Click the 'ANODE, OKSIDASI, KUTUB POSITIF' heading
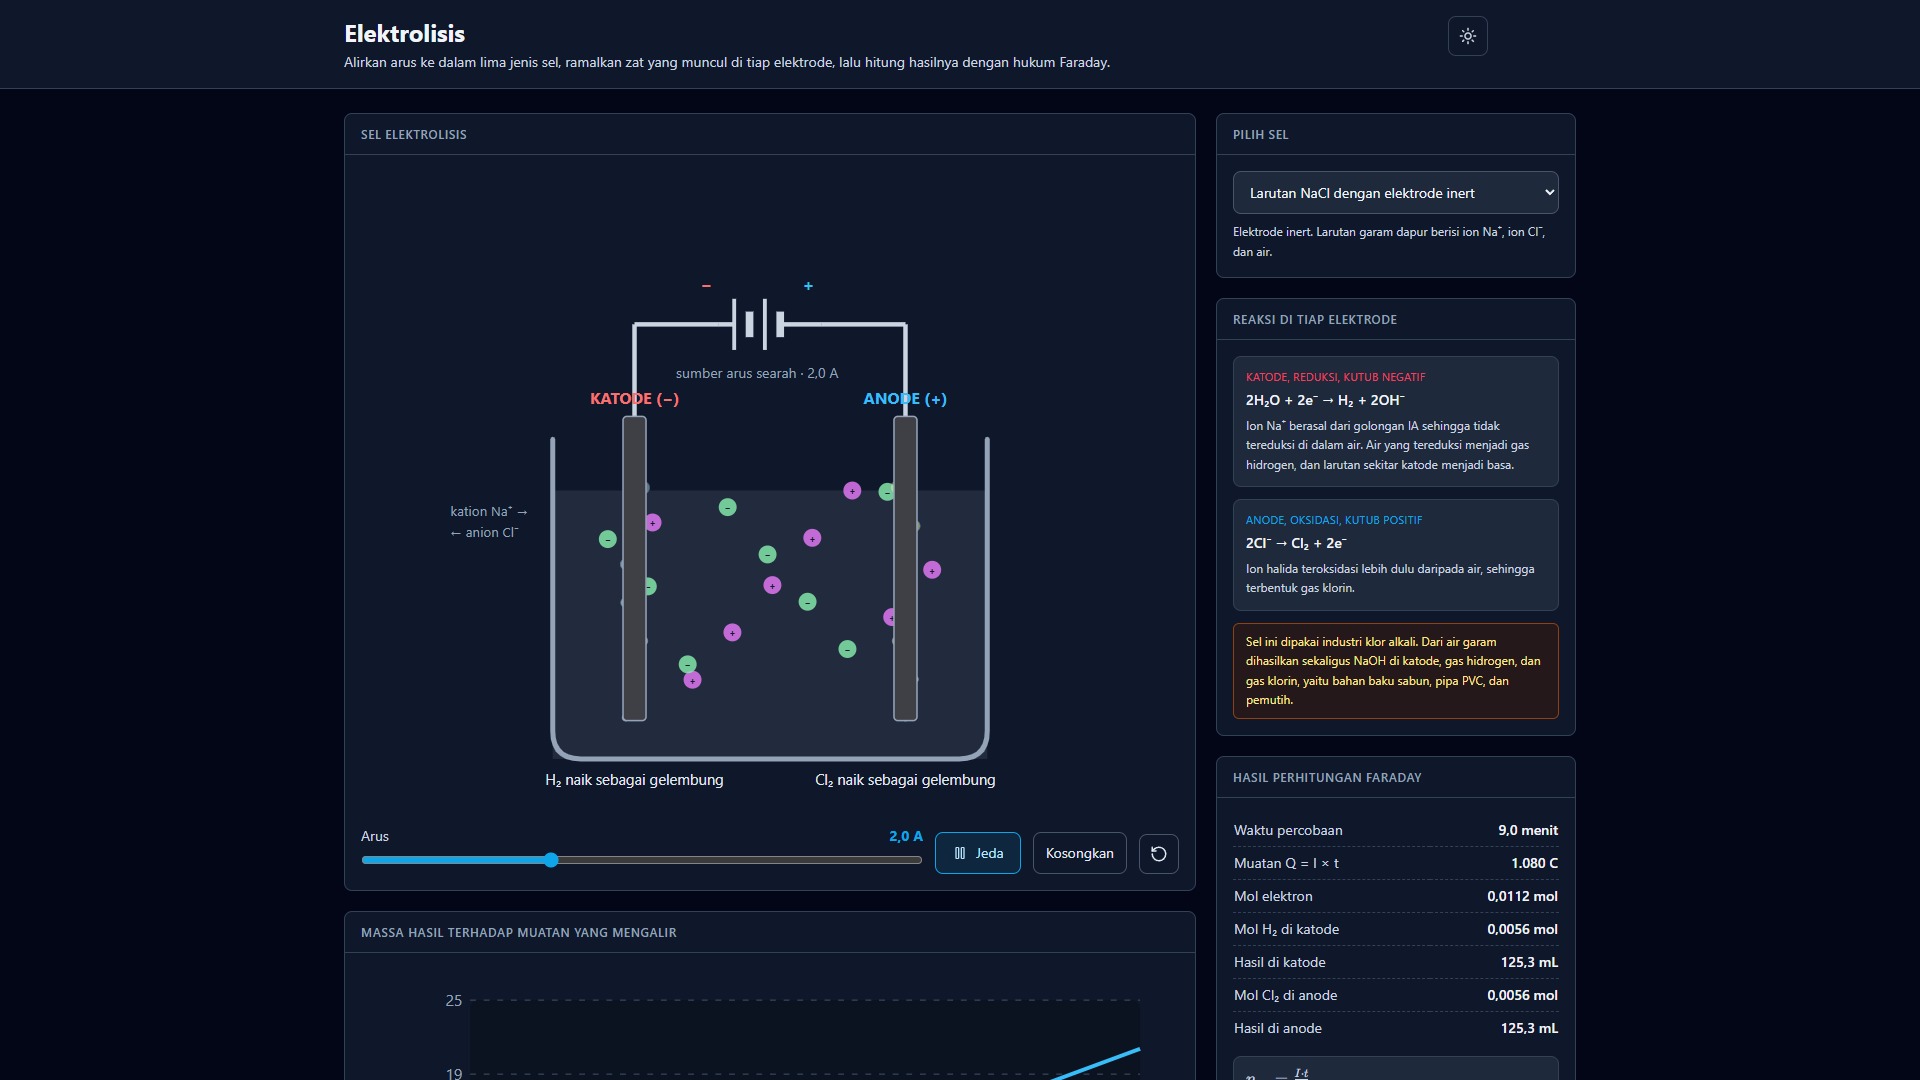 (1333, 520)
